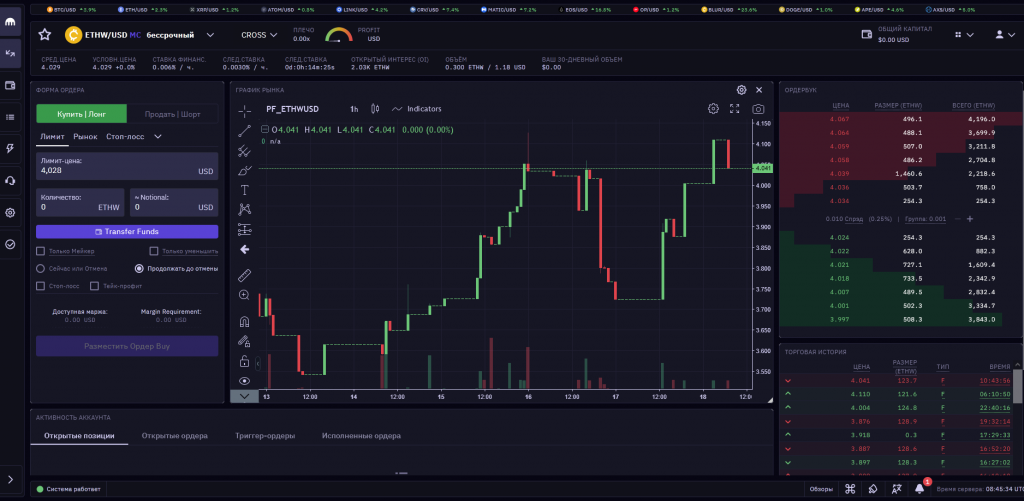Image resolution: width=1024 pixels, height=501 pixels.
Task: Select the ruler measure tool
Action: pos(245,275)
